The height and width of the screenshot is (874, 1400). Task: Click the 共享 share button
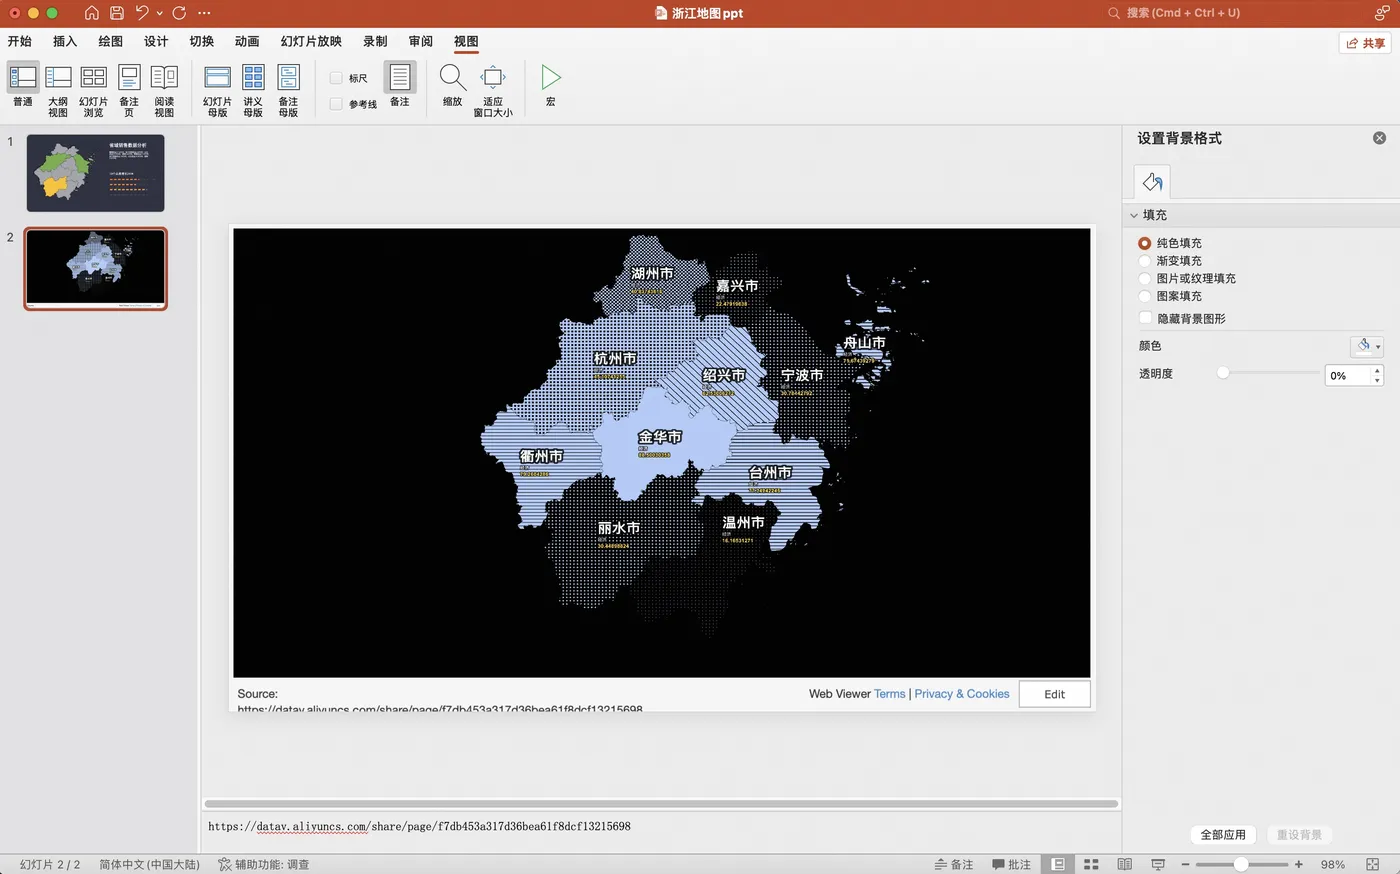[1365, 43]
